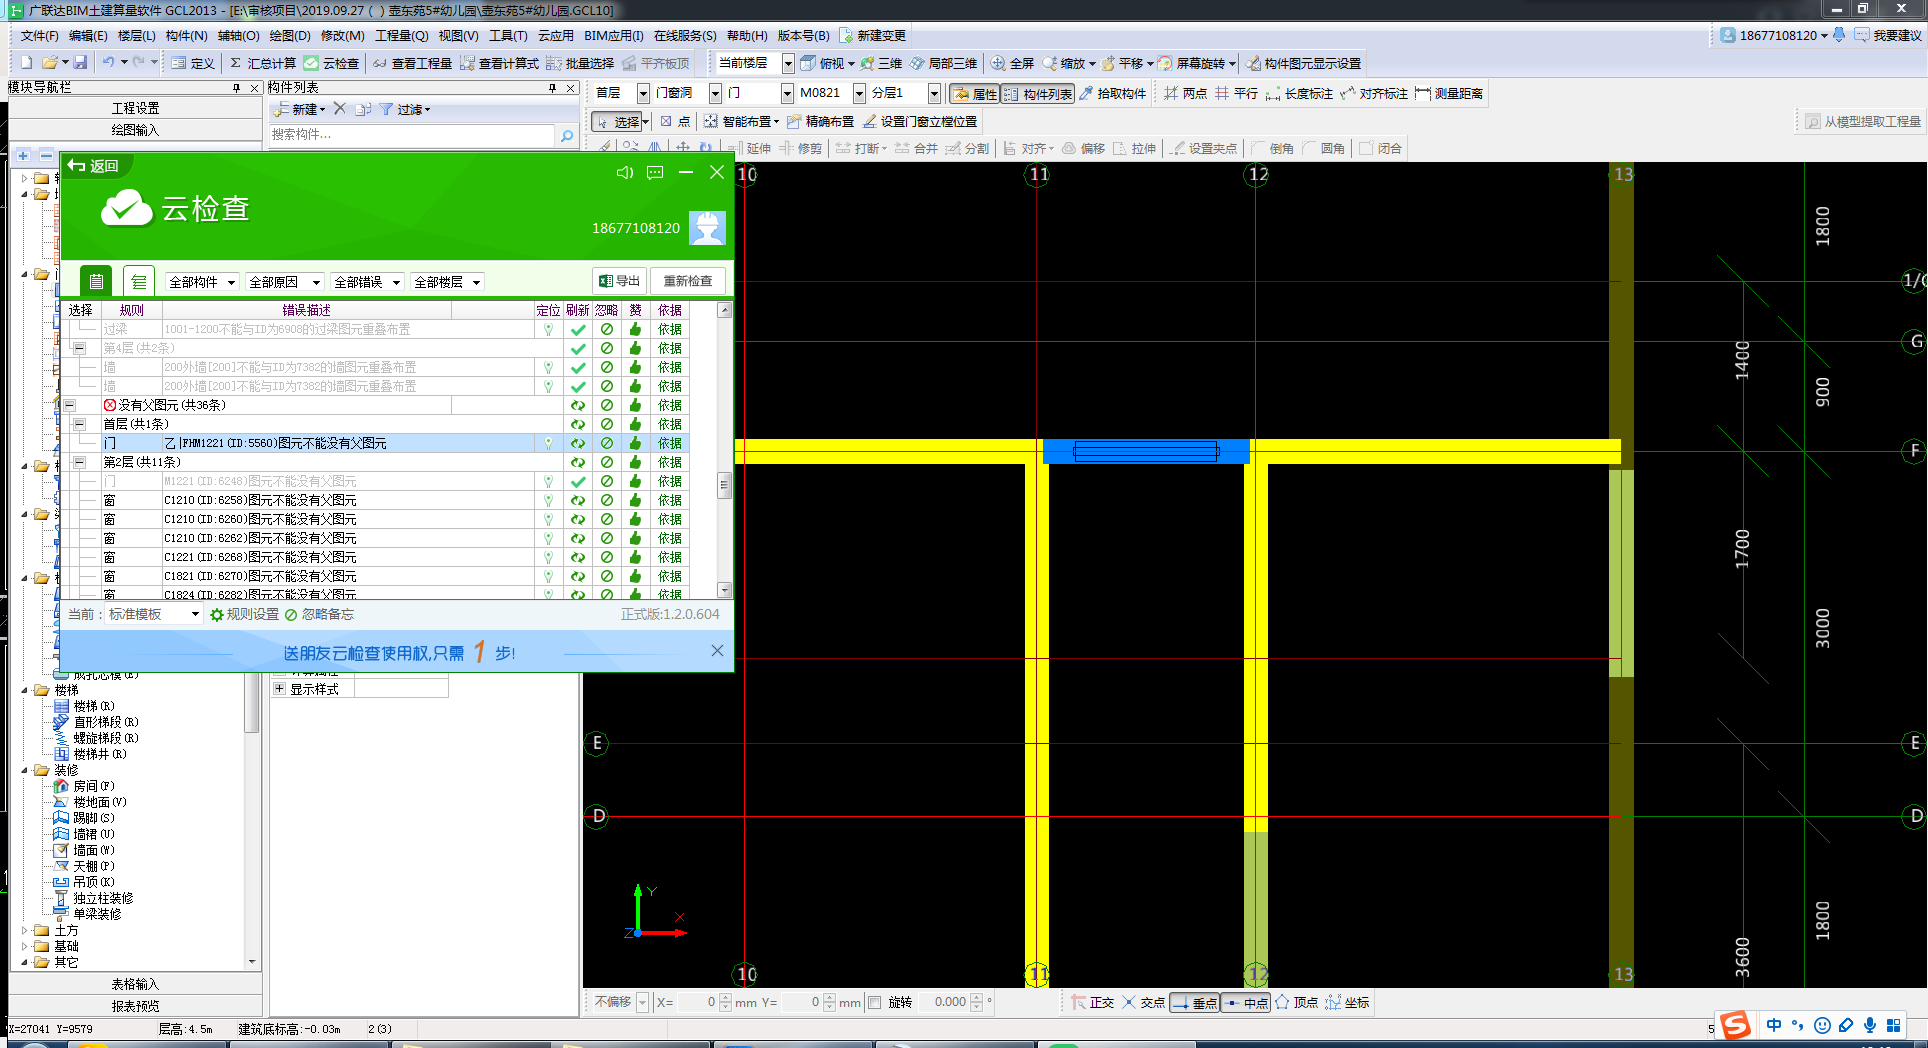This screenshot has height=1048, width=1928.
Task: Click 从模型提取工程量 button
Action: tap(1863, 121)
